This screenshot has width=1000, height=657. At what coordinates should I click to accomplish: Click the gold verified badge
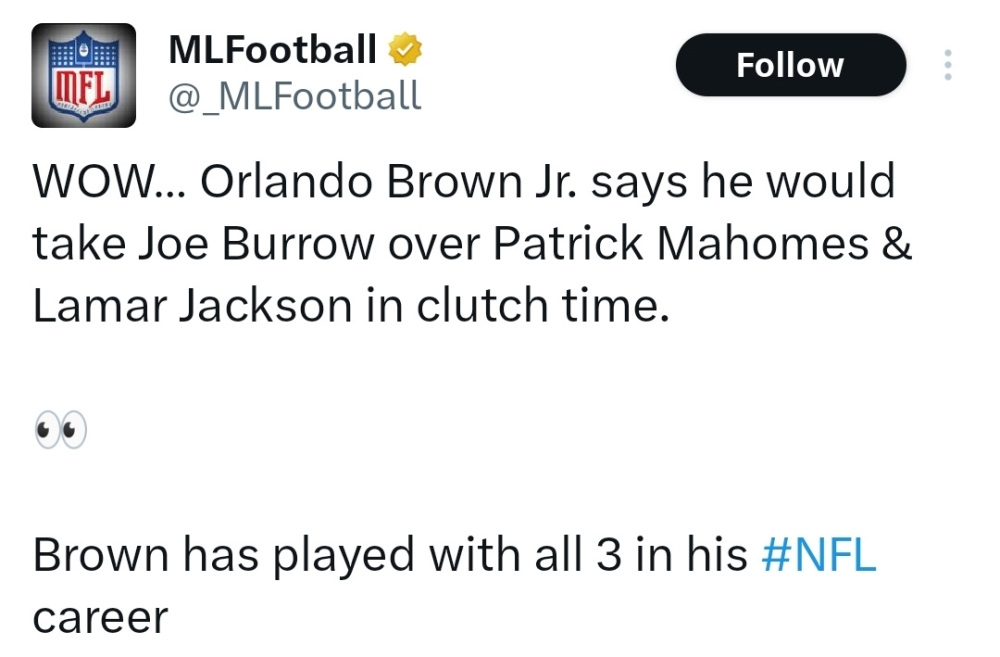[406, 48]
